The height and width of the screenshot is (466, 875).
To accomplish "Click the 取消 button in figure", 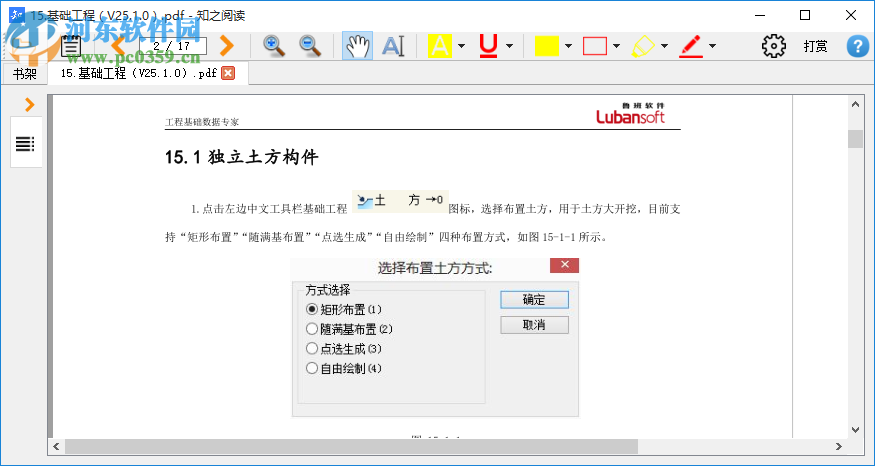I will (534, 325).
